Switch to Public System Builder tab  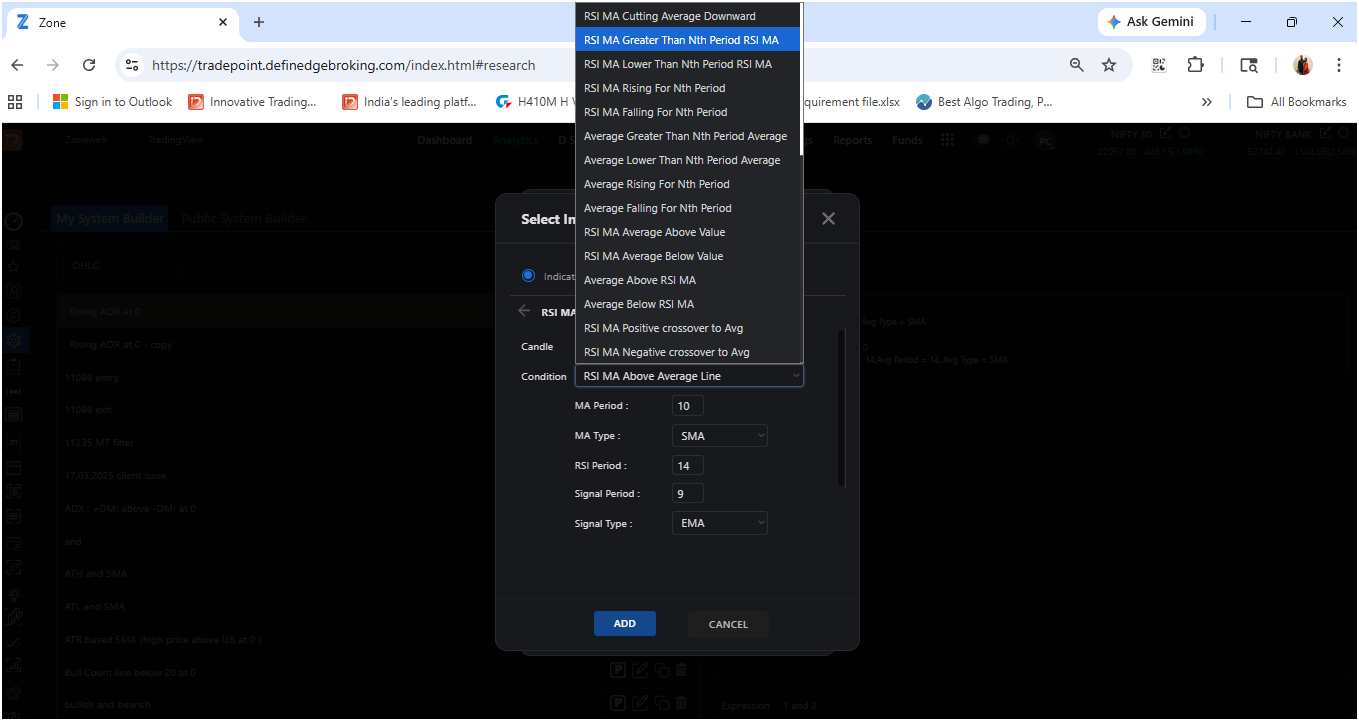coord(244,219)
